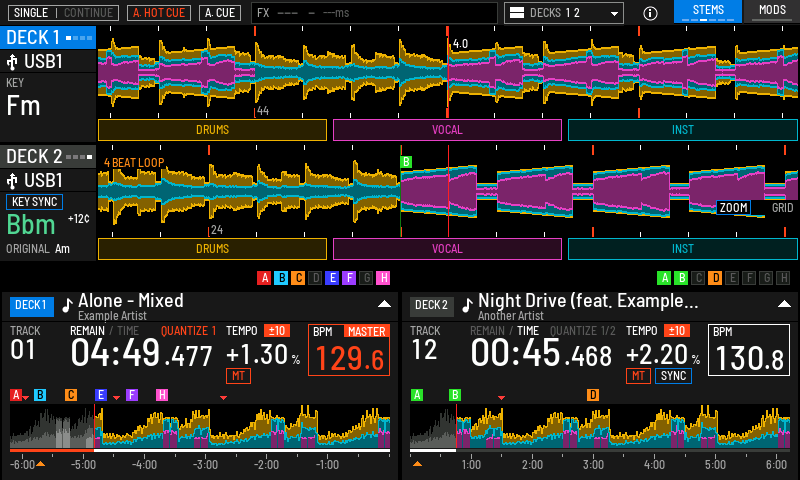Toggle VOCAL stem on Deck 1
The width and height of the screenshot is (800, 480).
[447, 130]
